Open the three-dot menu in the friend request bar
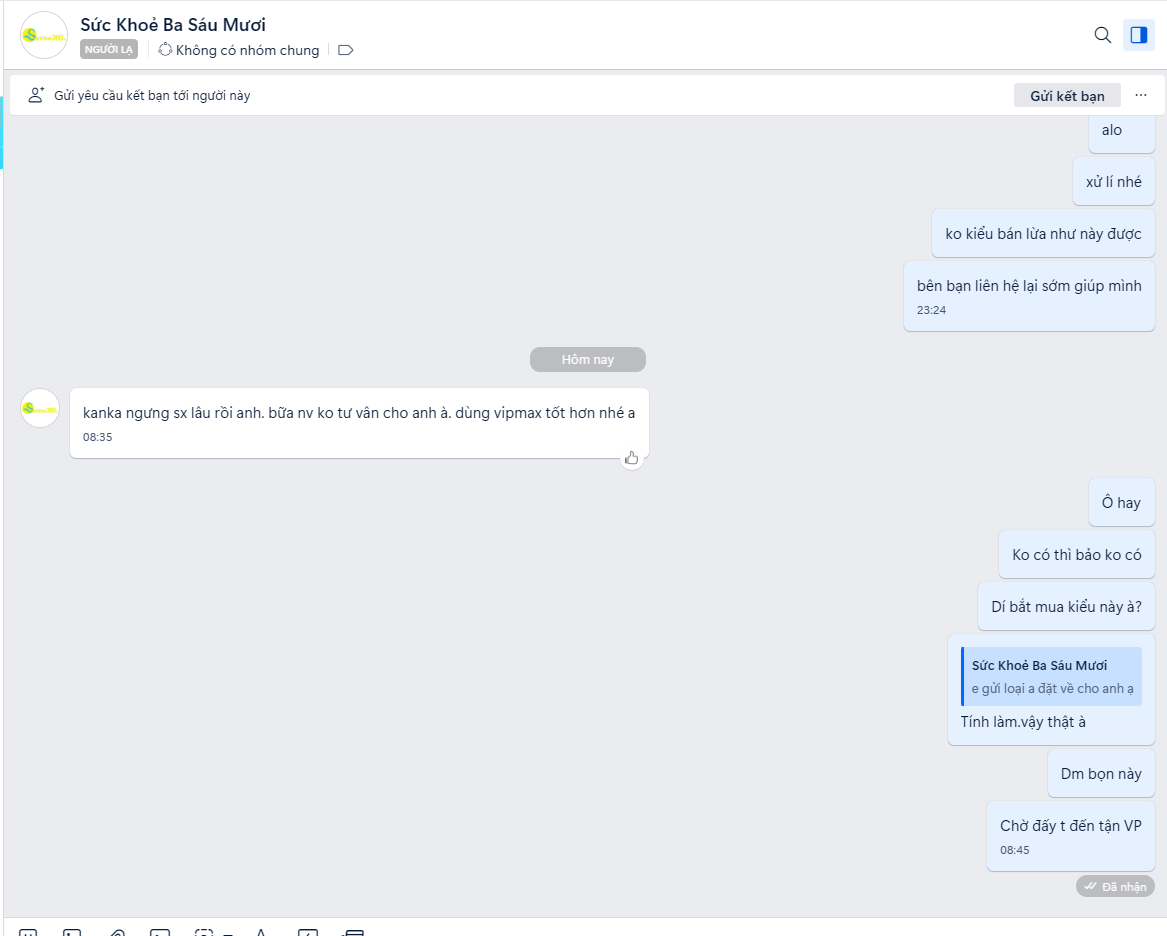This screenshot has height=936, width=1167. click(x=1141, y=95)
